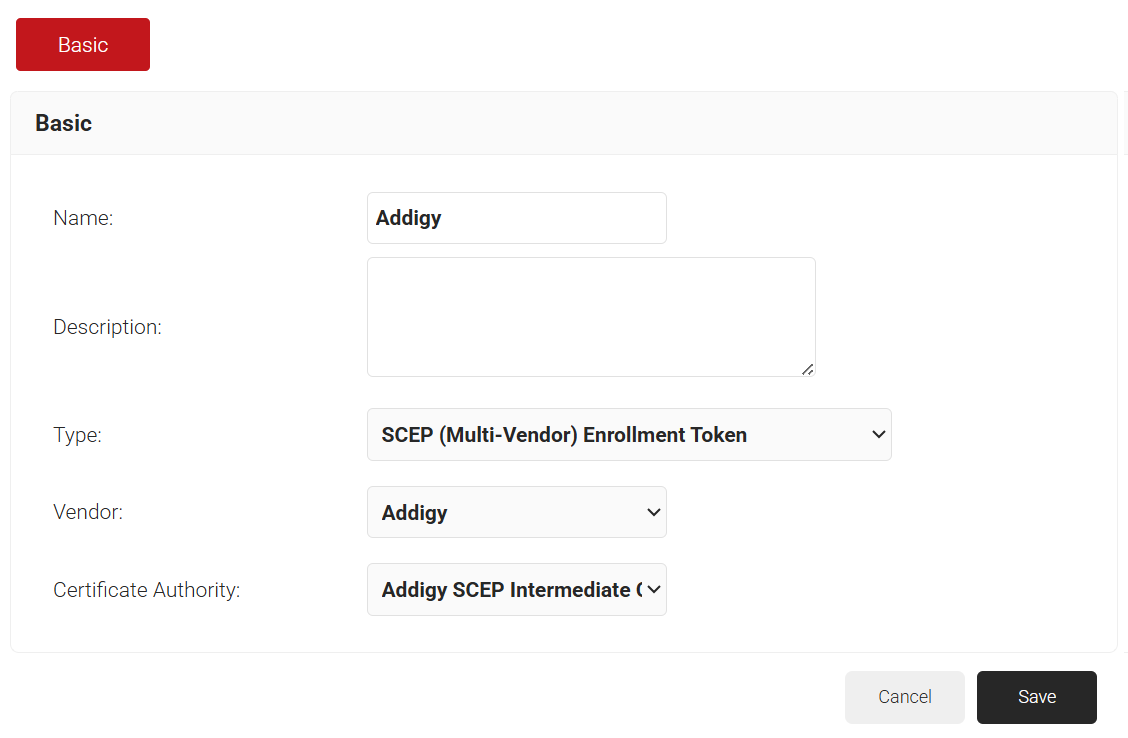
Task: Click the red Basic tab button
Action: [83, 45]
